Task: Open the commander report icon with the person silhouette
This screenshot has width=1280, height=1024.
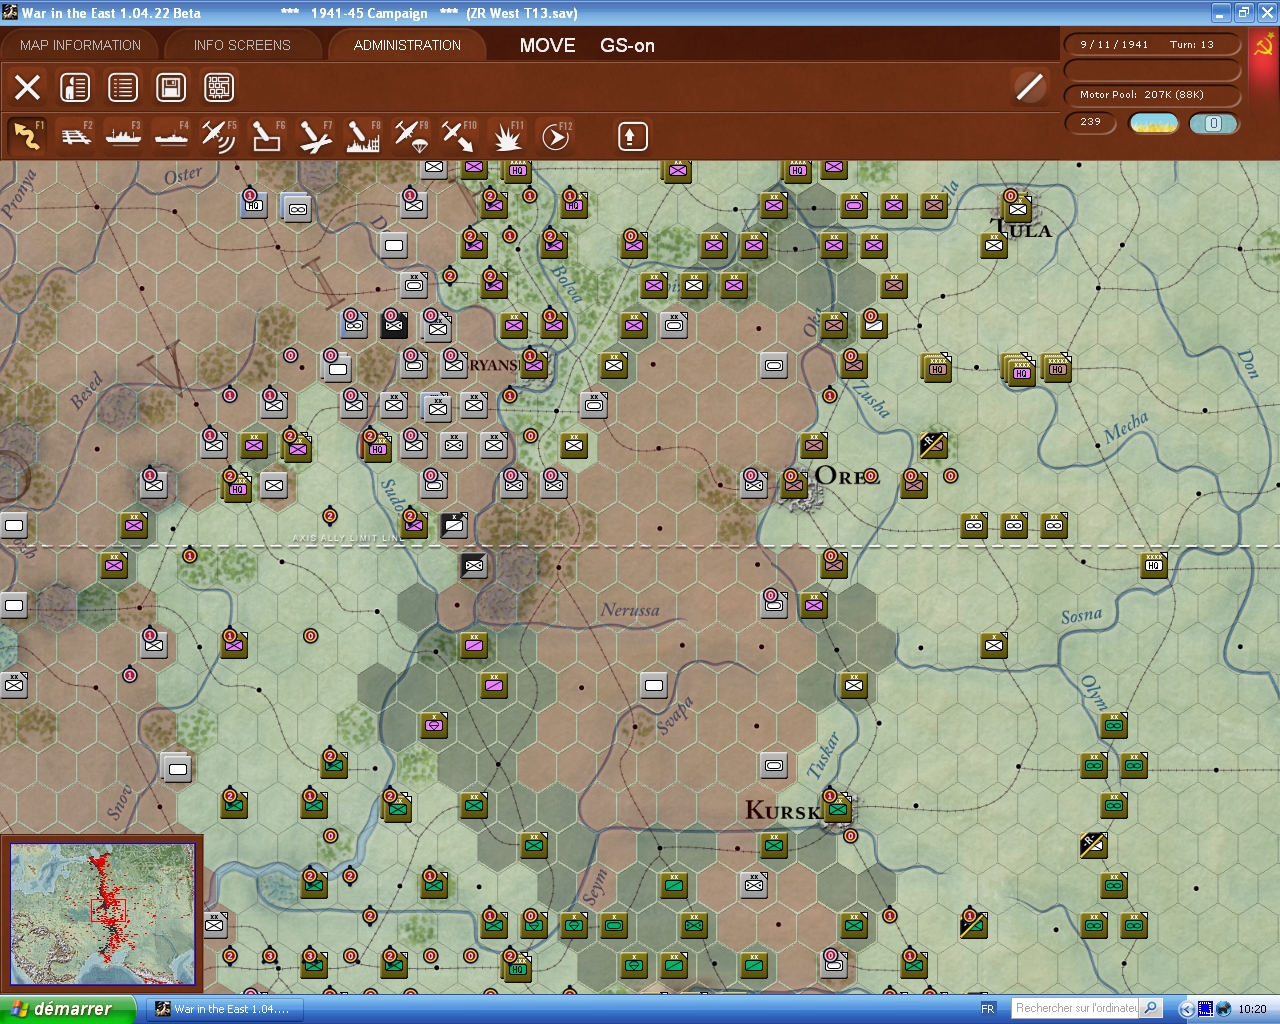Action: click(x=75, y=88)
